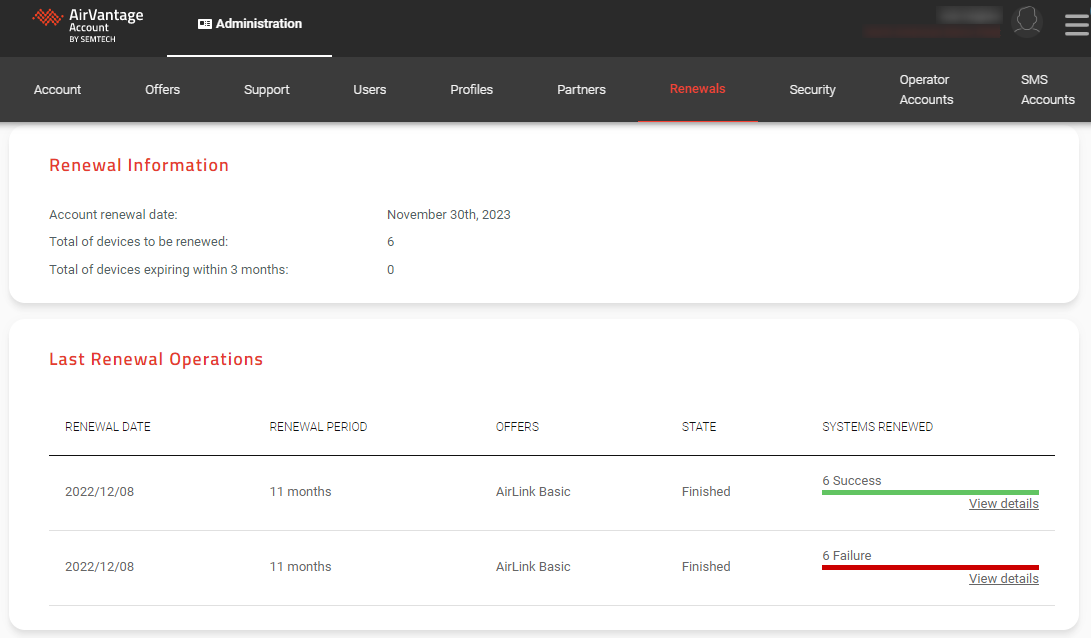Open the Administration section tab
Screen dimensions: 1091x638
250,24
